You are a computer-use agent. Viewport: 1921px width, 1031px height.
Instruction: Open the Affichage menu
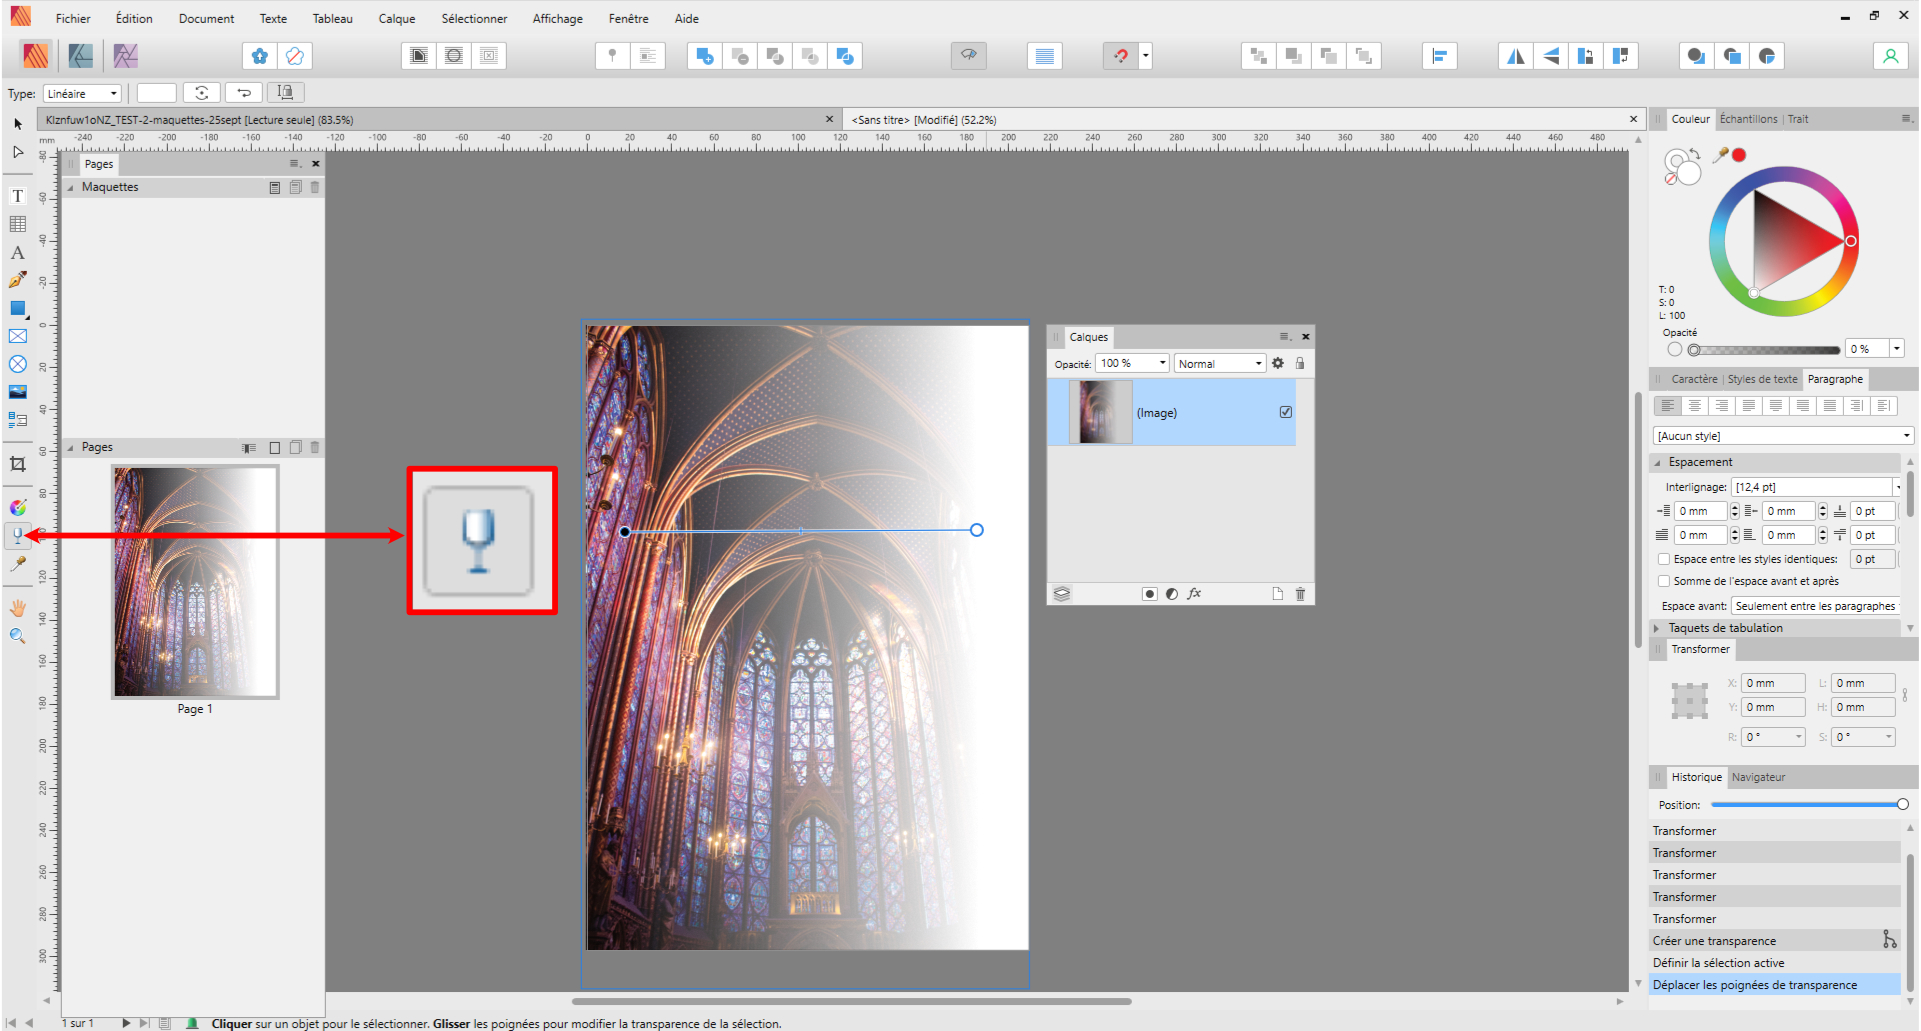click(x=558, y=18)
